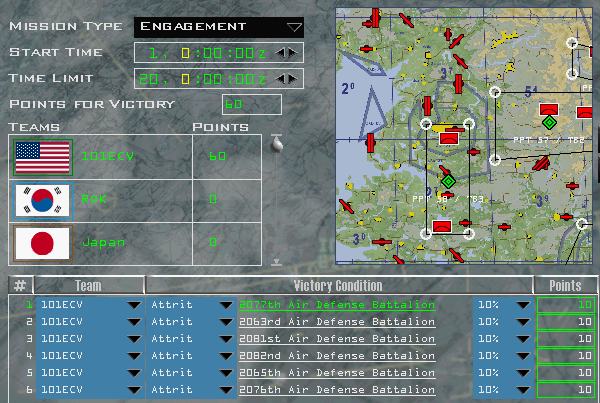
Task: Click white circle waypoint left of 54 label
Action: click(x=494, y=92)
